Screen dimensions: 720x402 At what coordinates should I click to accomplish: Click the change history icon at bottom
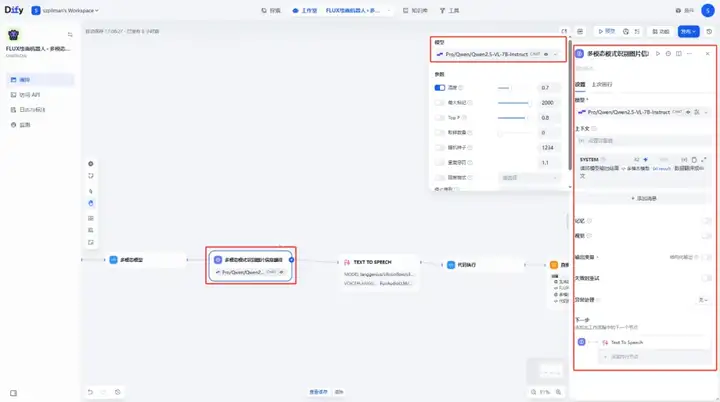(118, 392)
